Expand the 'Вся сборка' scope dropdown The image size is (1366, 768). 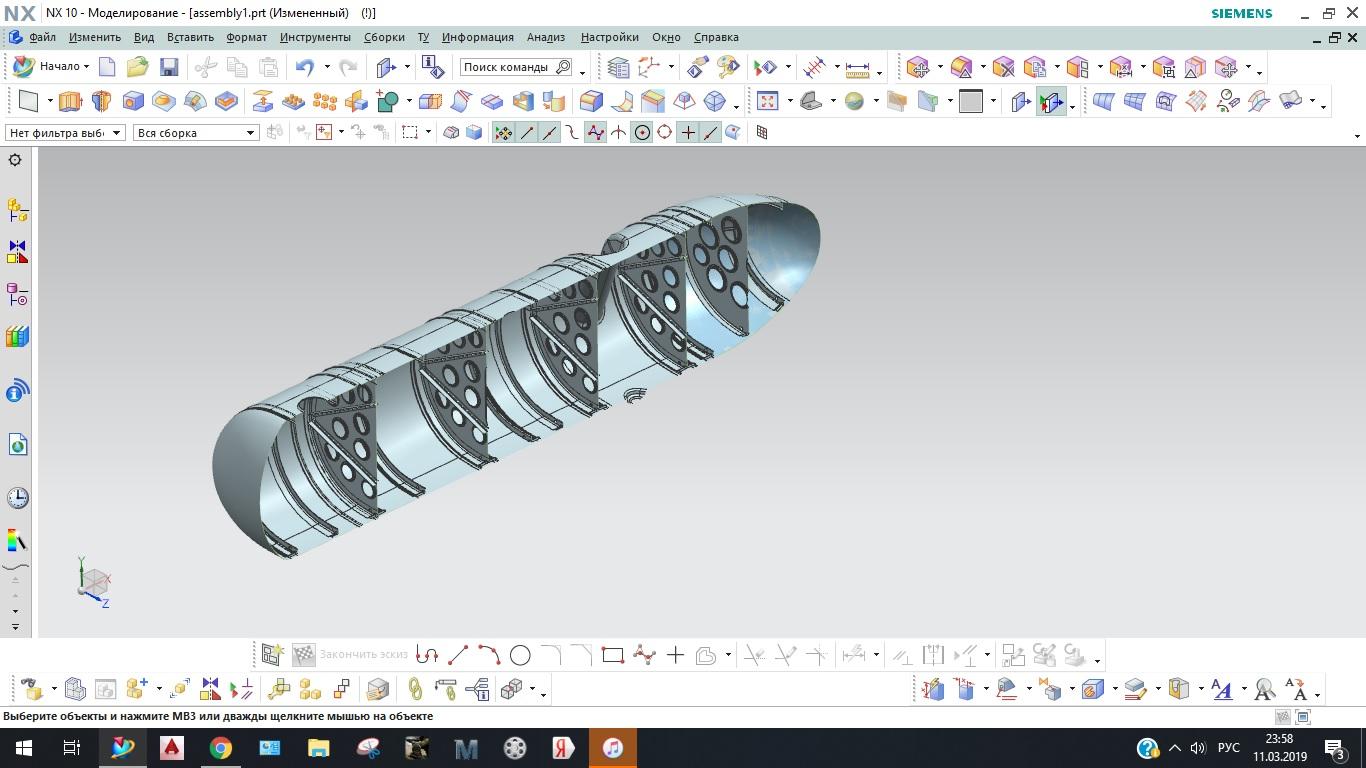tap(196, 132)
